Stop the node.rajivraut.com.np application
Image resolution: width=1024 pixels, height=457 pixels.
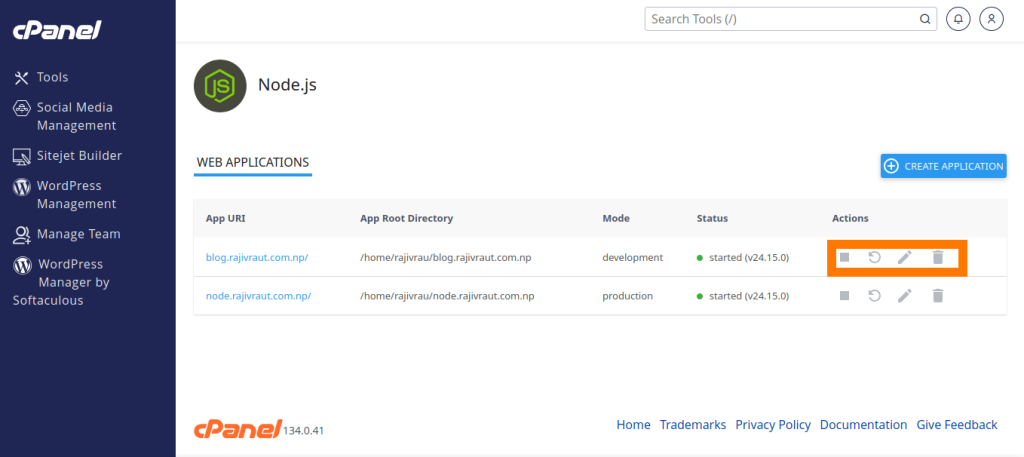pos(844,296)
